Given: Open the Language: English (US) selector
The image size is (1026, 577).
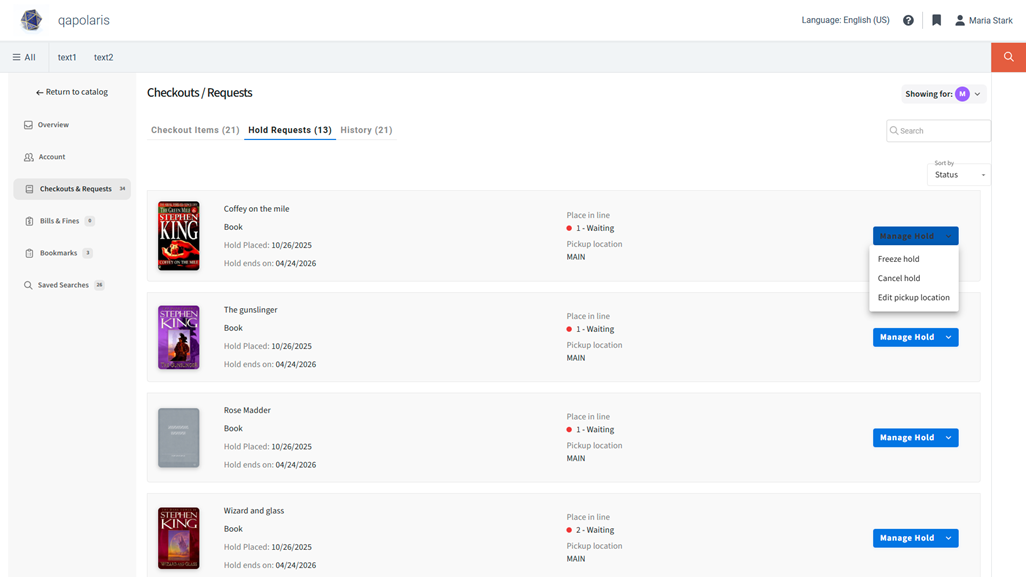Looking at the screenshot, I should (x=845, y=20).
